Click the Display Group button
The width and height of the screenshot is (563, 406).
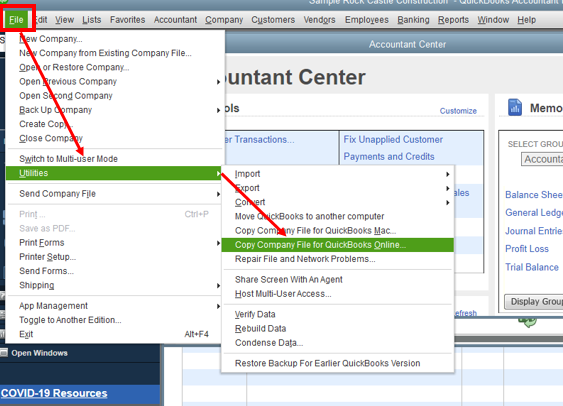(x=534, y=302)
